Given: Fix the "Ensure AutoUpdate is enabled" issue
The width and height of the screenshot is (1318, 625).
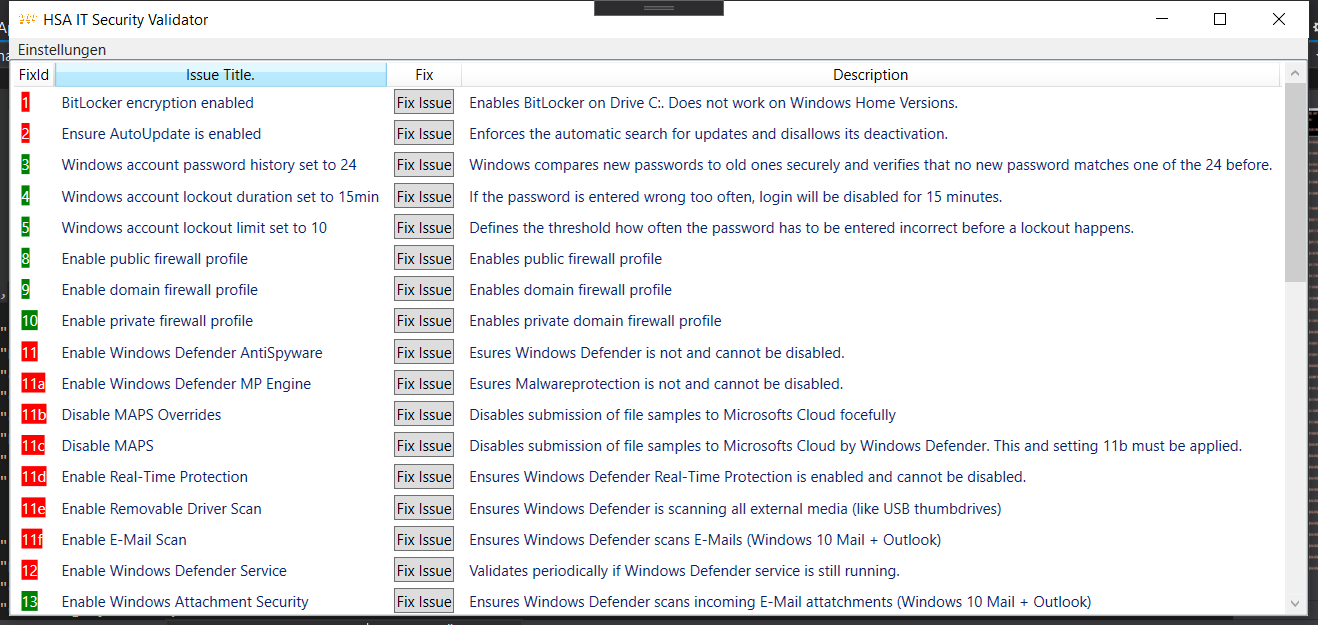Looking at the screenshot, I should tap(423, 132).
